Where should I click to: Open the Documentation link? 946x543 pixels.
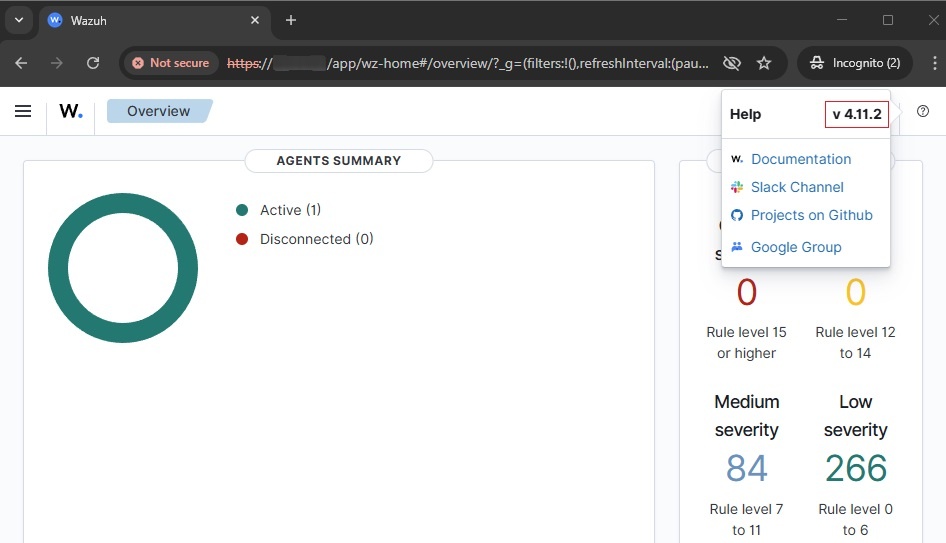pyautogui.click(x=801, y=159)
